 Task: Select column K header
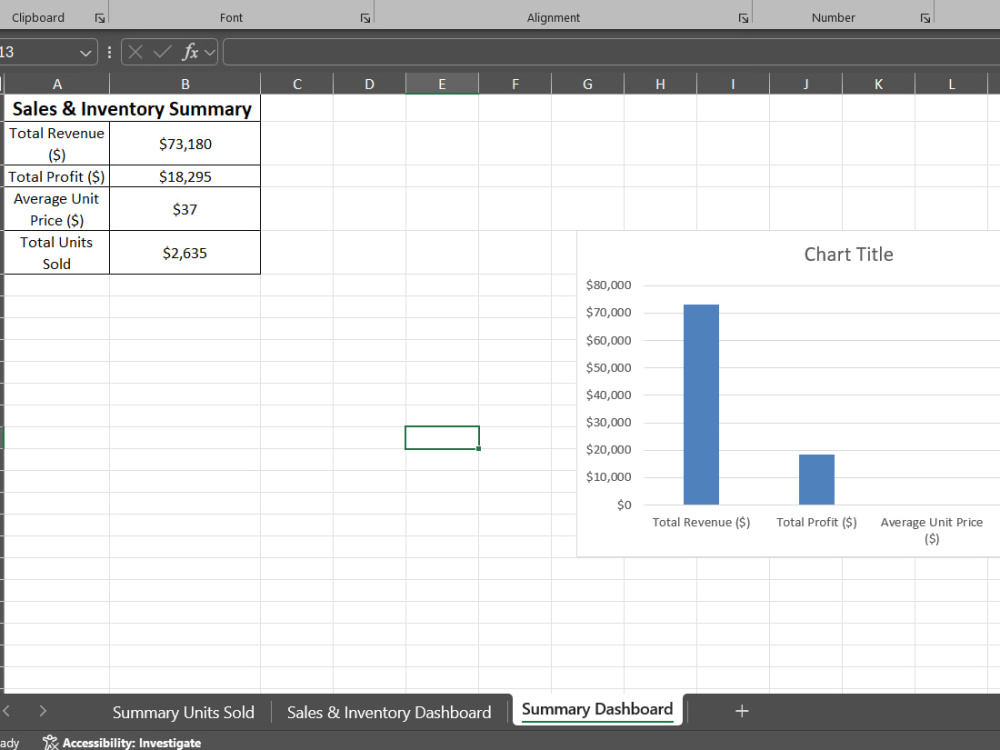pyautogui.click(x=878, y=84)
